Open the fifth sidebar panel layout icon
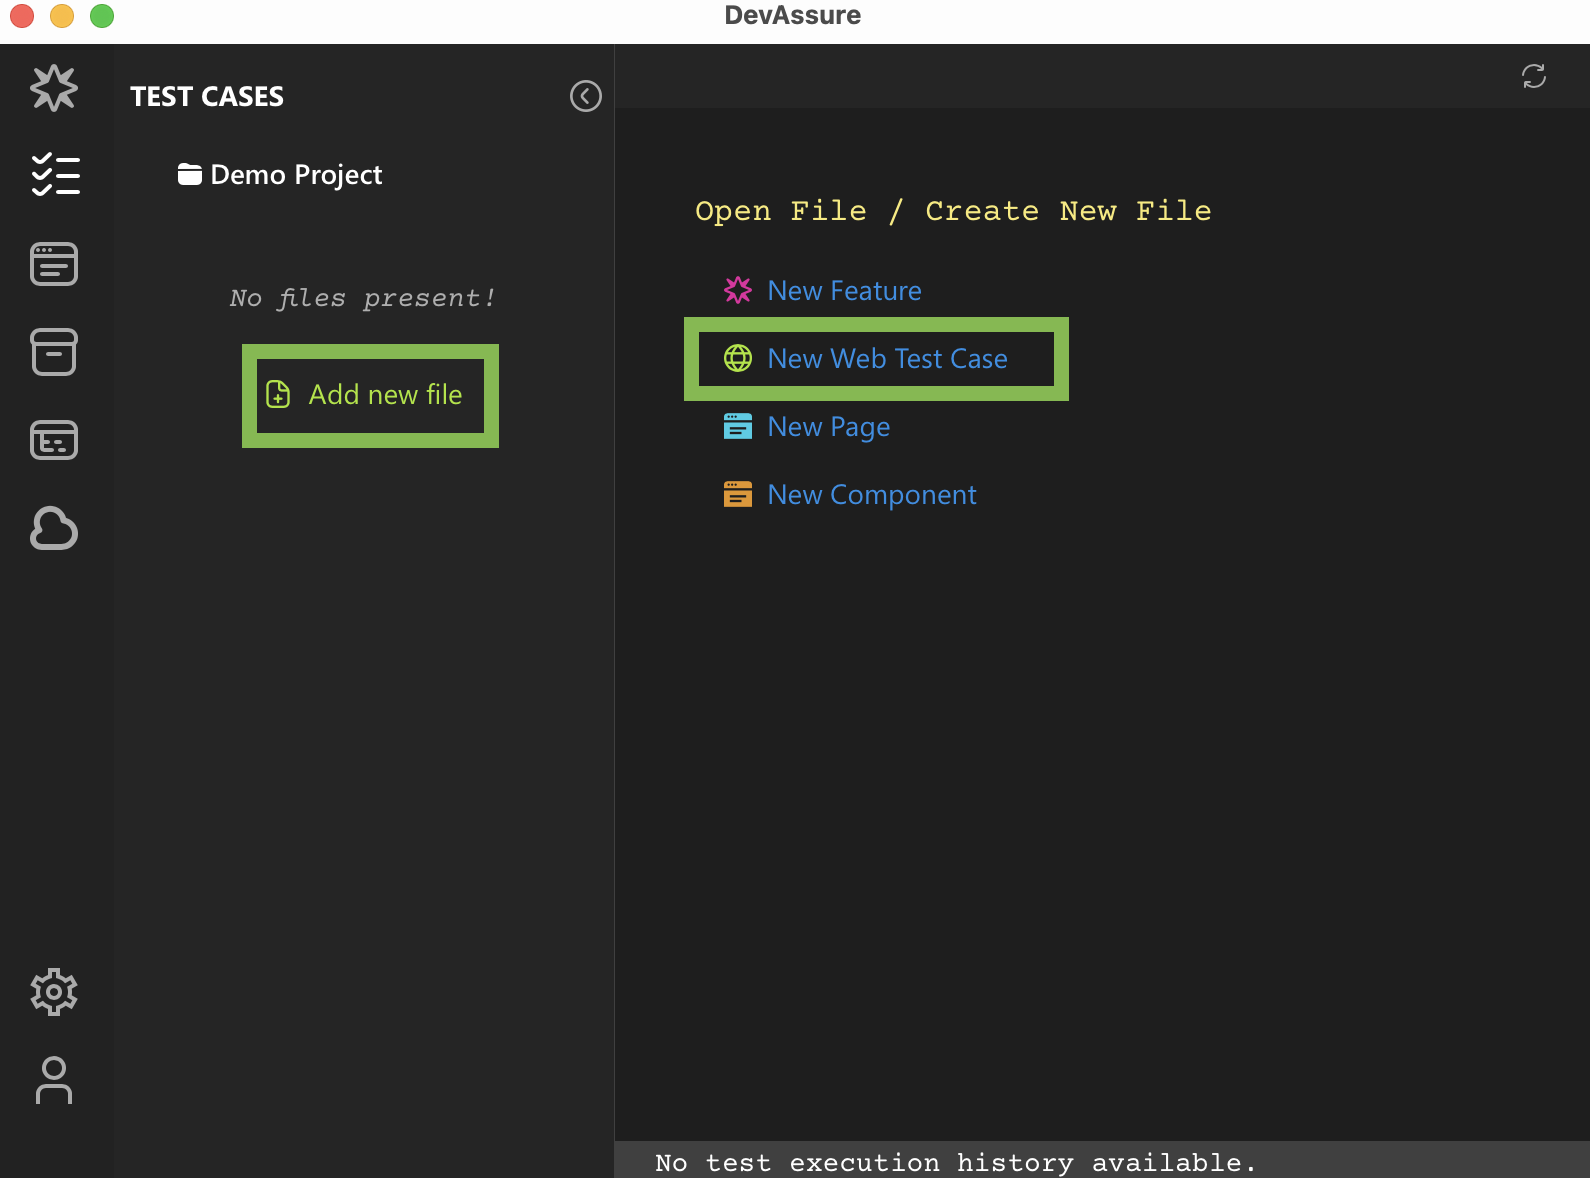Viewport: 1590px width, 1178px height. [54, 440]
